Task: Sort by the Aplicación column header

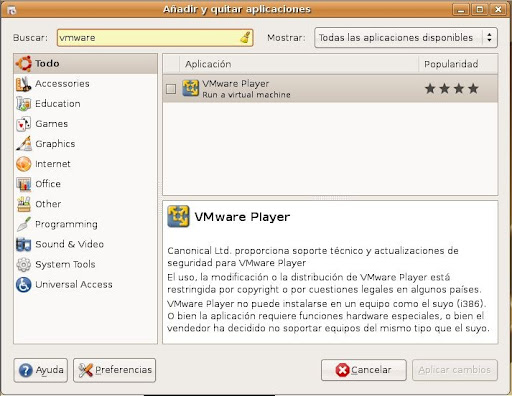Action: [x=299, y=64]
